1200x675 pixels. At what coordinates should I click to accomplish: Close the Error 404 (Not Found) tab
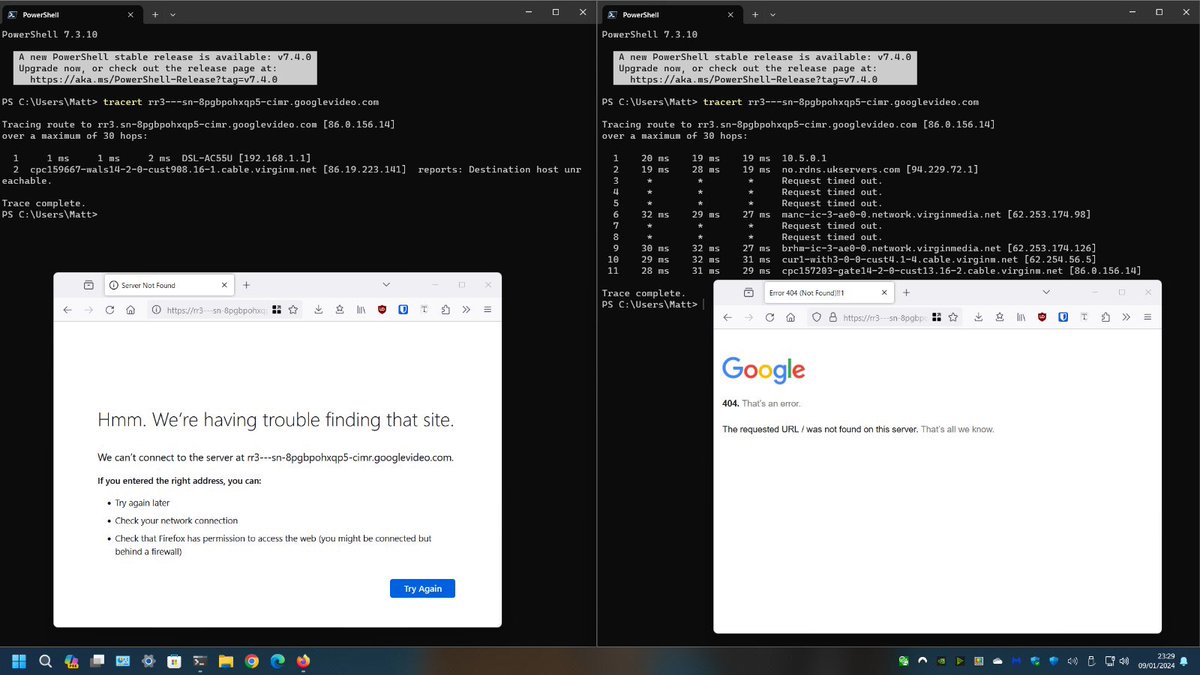(x=882, y=292)
